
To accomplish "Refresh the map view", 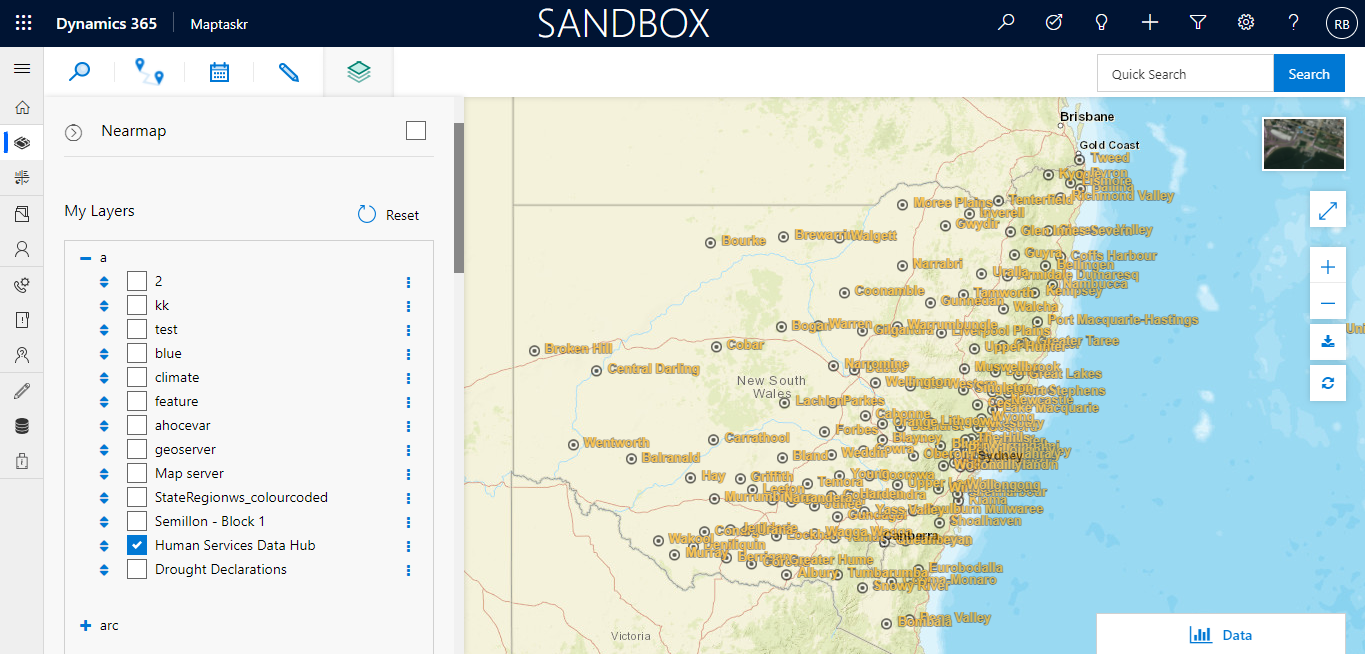I will (1327, 383).
